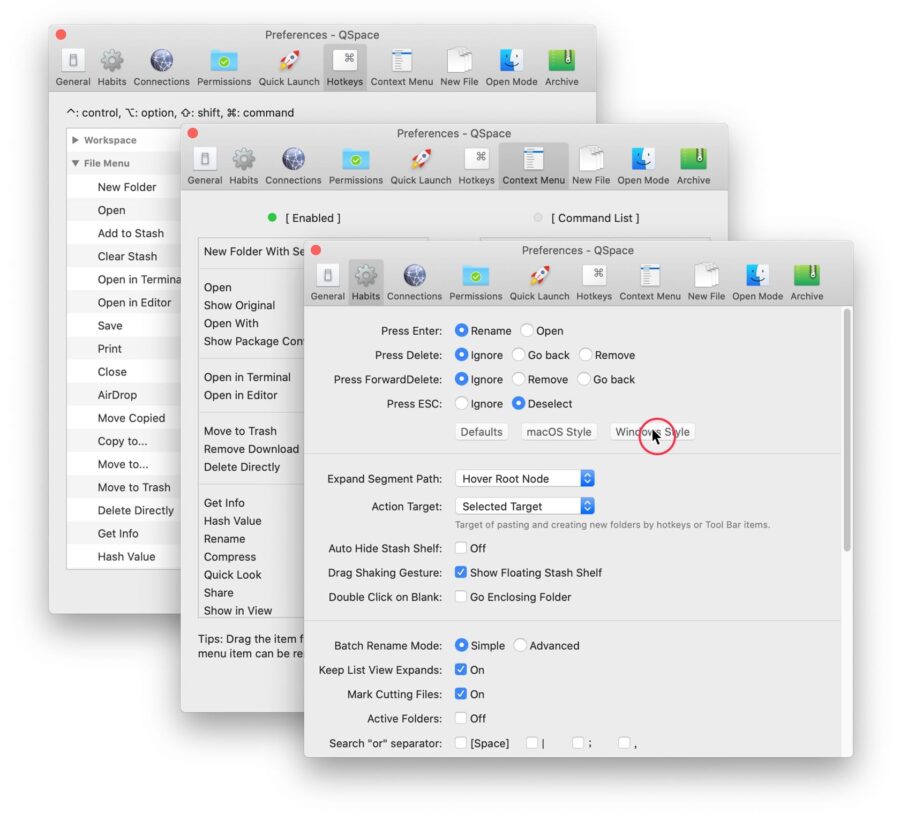The image size is (900, 814).
Task: Collapse the File Menu tree section
Action: [75, 163]
